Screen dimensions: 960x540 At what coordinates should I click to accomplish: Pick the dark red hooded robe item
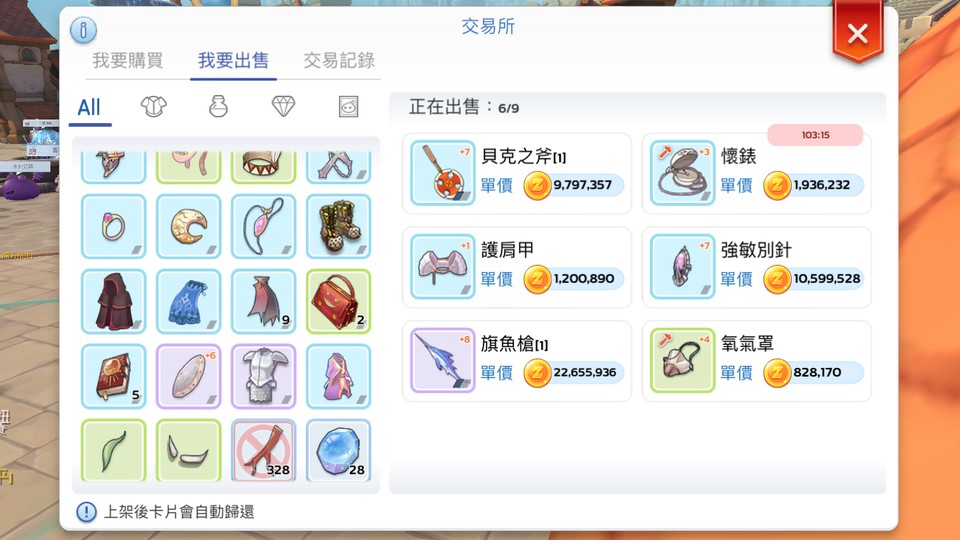coord(114,301)
